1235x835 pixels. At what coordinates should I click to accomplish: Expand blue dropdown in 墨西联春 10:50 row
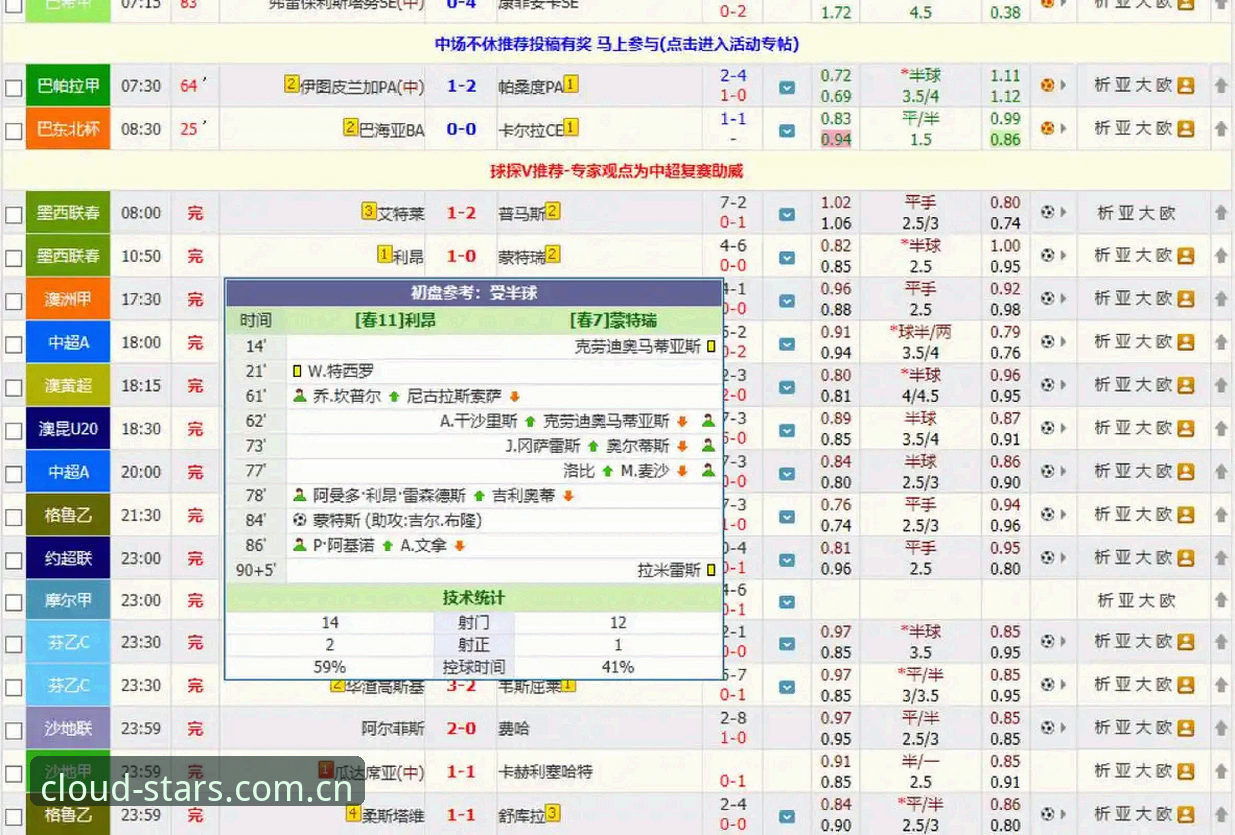(x=787, y=257)
